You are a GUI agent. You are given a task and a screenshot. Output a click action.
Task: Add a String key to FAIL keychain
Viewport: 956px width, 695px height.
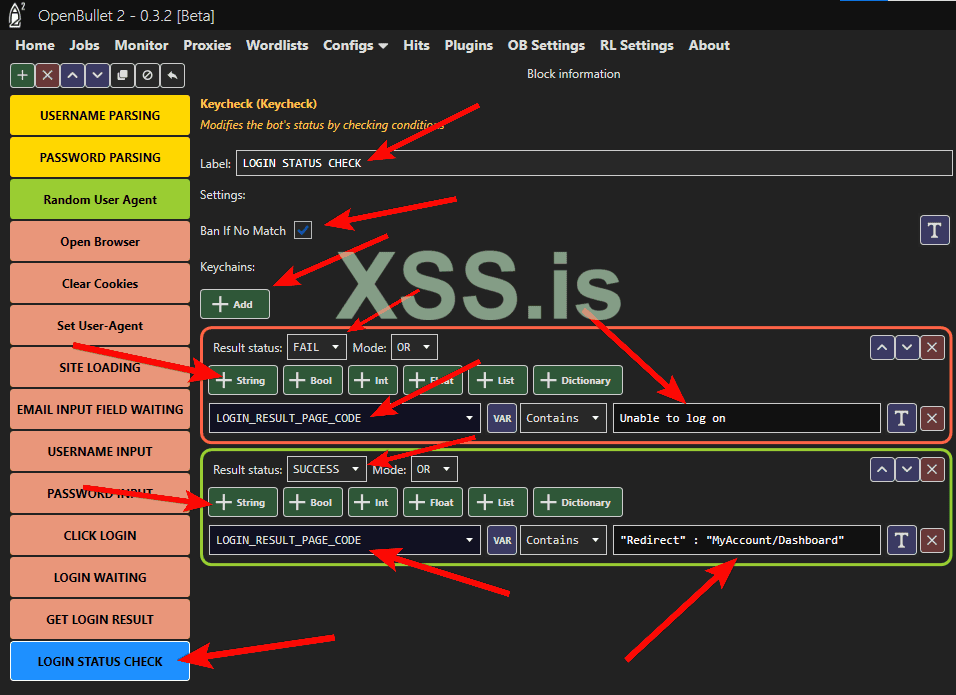coord(243,380)
